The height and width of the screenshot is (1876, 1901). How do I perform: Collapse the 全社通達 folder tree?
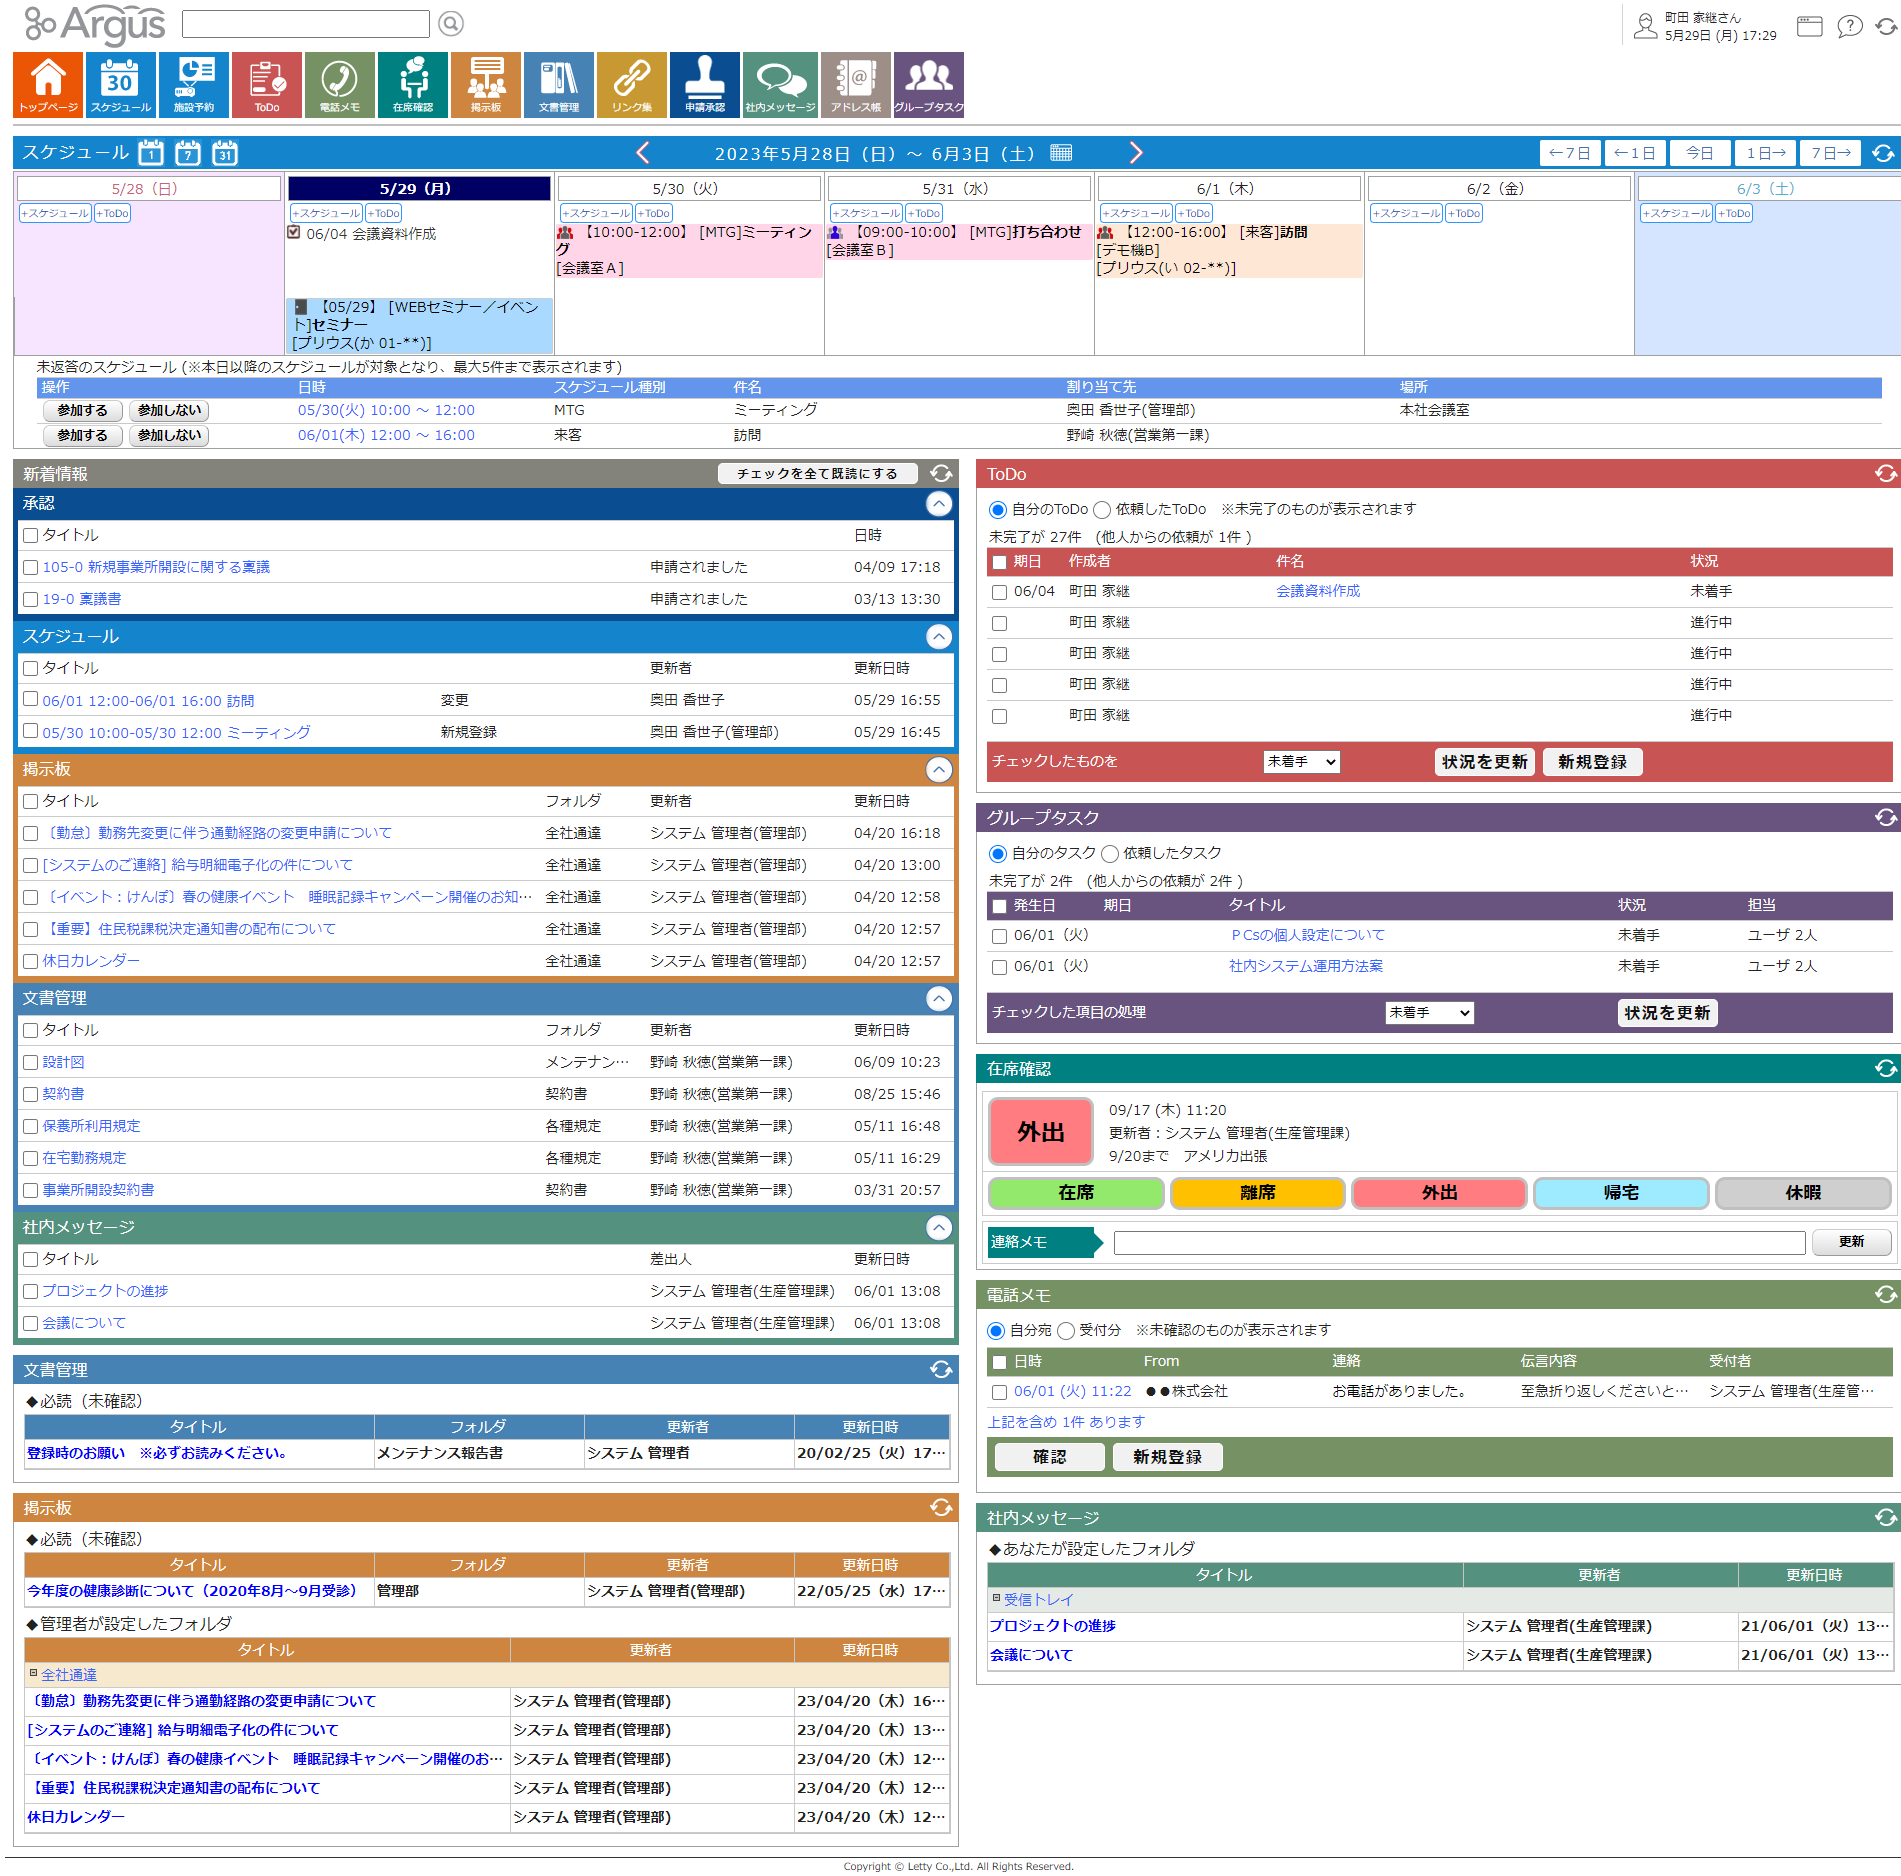33,1674
